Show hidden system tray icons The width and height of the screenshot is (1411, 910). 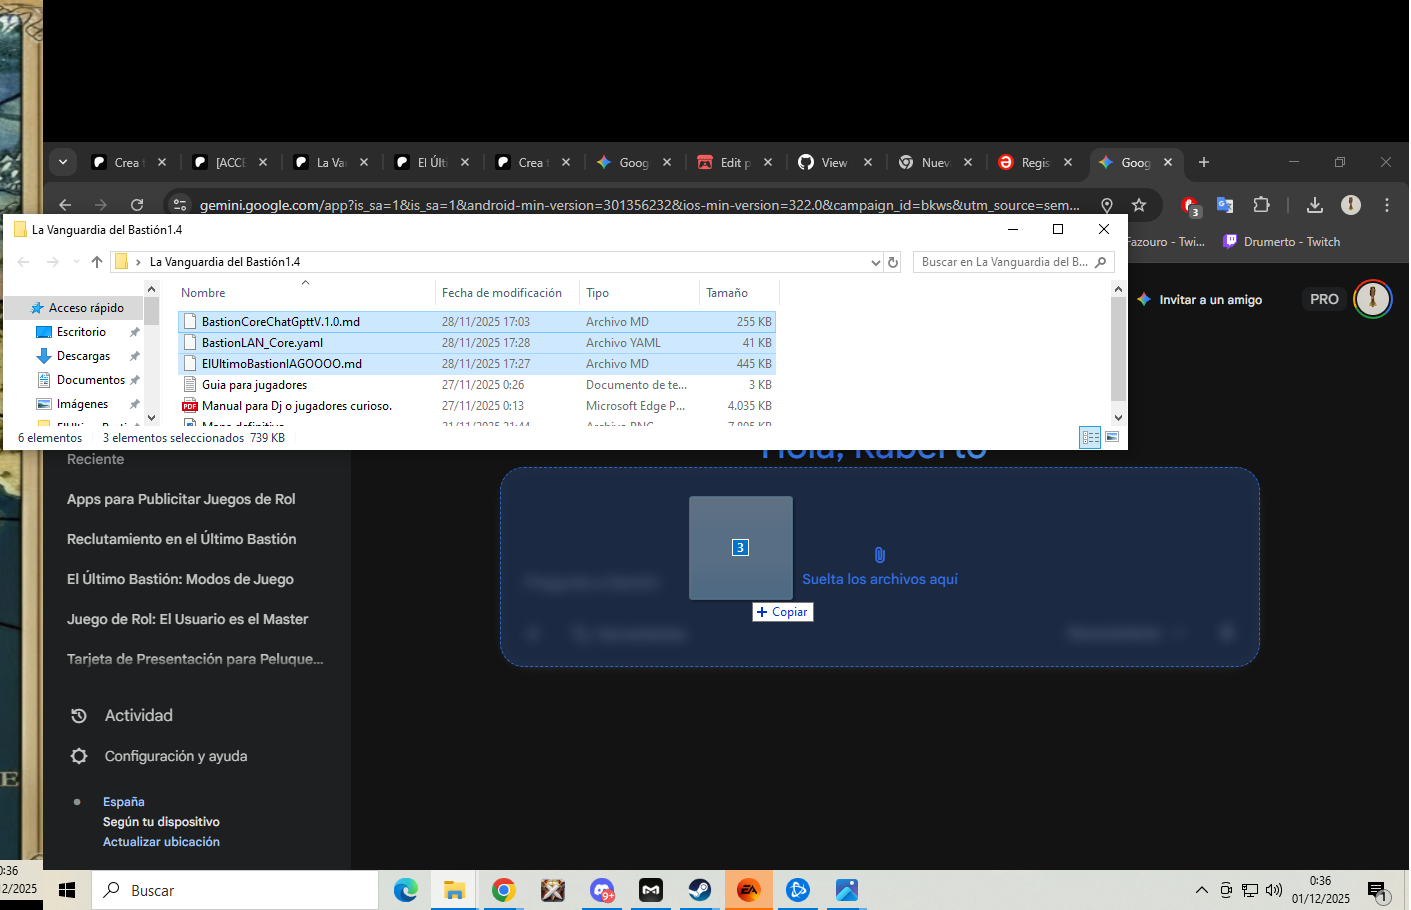[1201, 890]
